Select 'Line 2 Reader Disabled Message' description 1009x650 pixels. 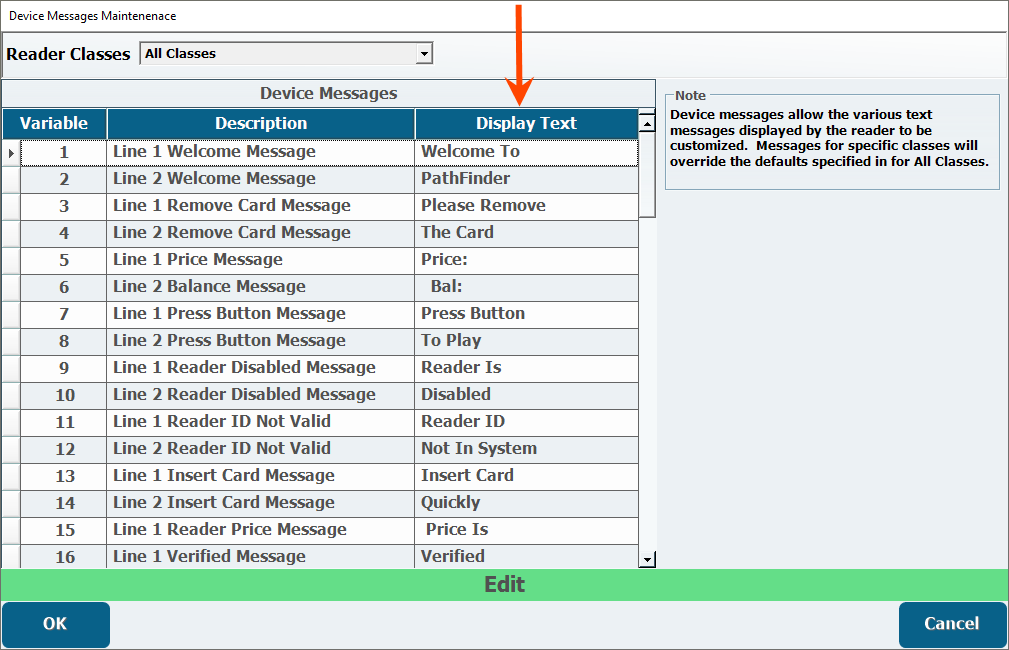tap(244, 395)
